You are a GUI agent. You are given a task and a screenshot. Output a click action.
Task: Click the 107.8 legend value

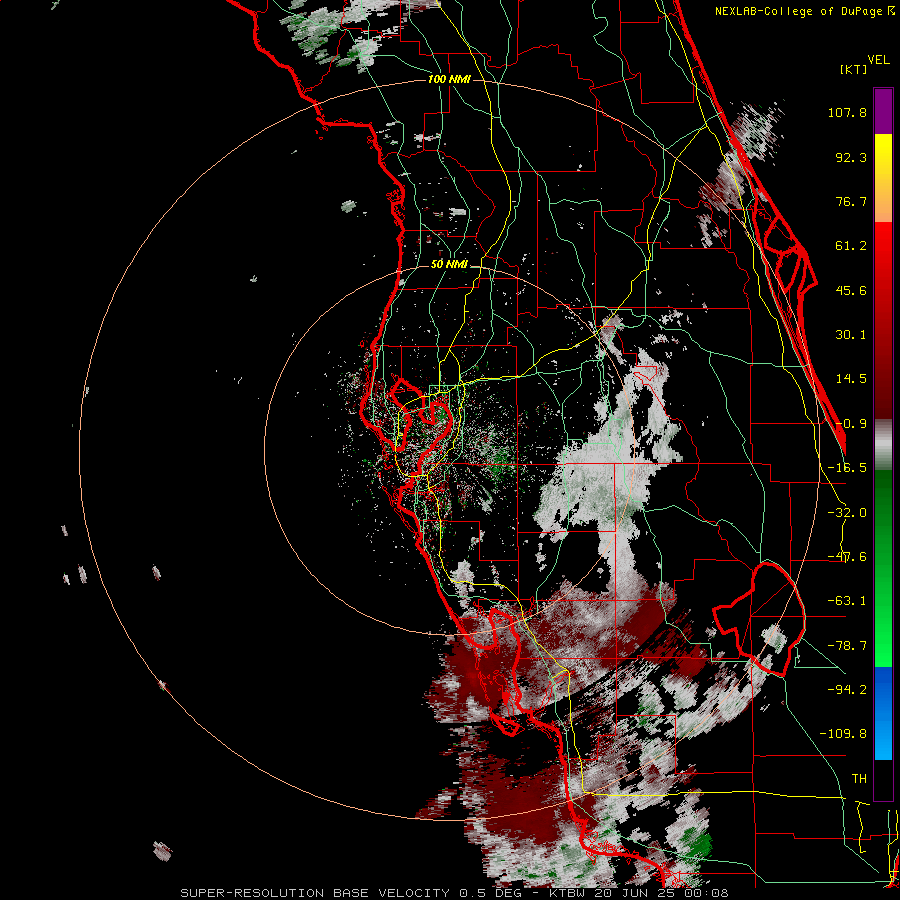coord(847,112)
